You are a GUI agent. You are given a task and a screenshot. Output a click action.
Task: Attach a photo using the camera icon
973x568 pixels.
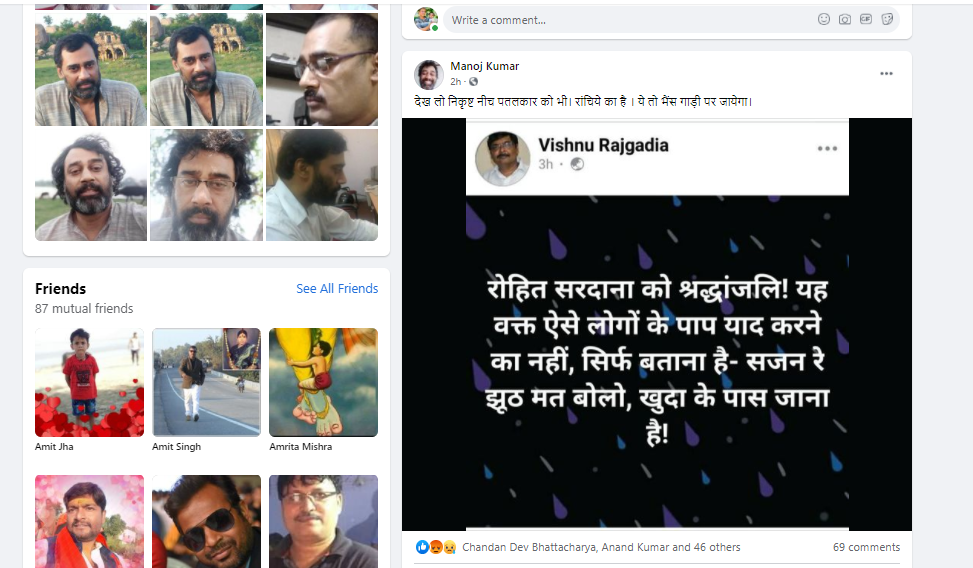coord(845,19)
